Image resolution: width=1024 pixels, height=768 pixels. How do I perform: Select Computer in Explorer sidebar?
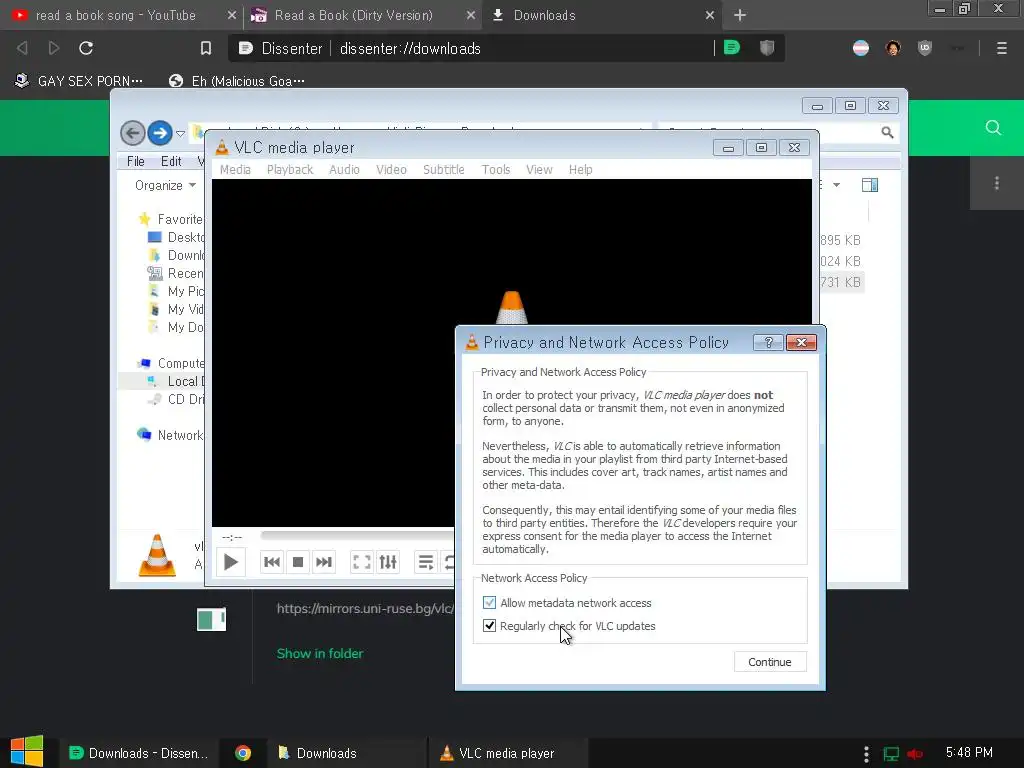point(171,363)
